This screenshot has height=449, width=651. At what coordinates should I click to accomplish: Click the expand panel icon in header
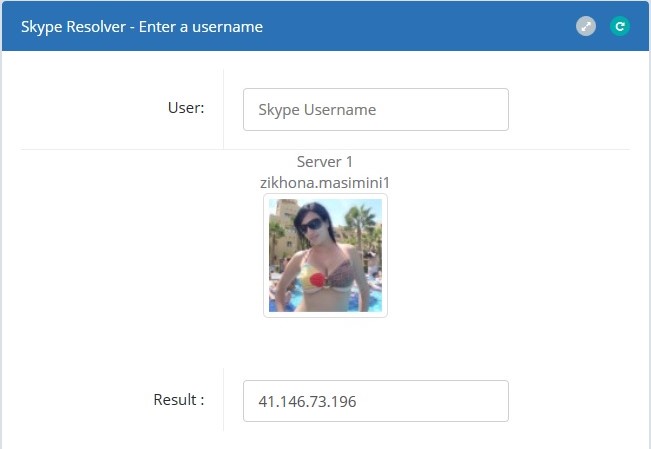tap(585, 27)
